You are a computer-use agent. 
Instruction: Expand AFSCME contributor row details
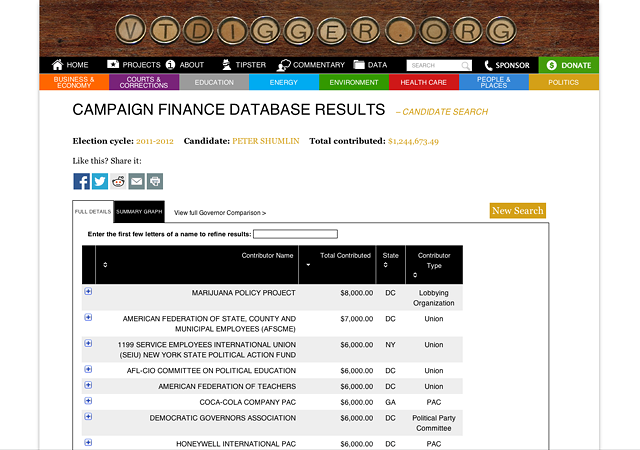pyautogui.click(x=88, y=317)
